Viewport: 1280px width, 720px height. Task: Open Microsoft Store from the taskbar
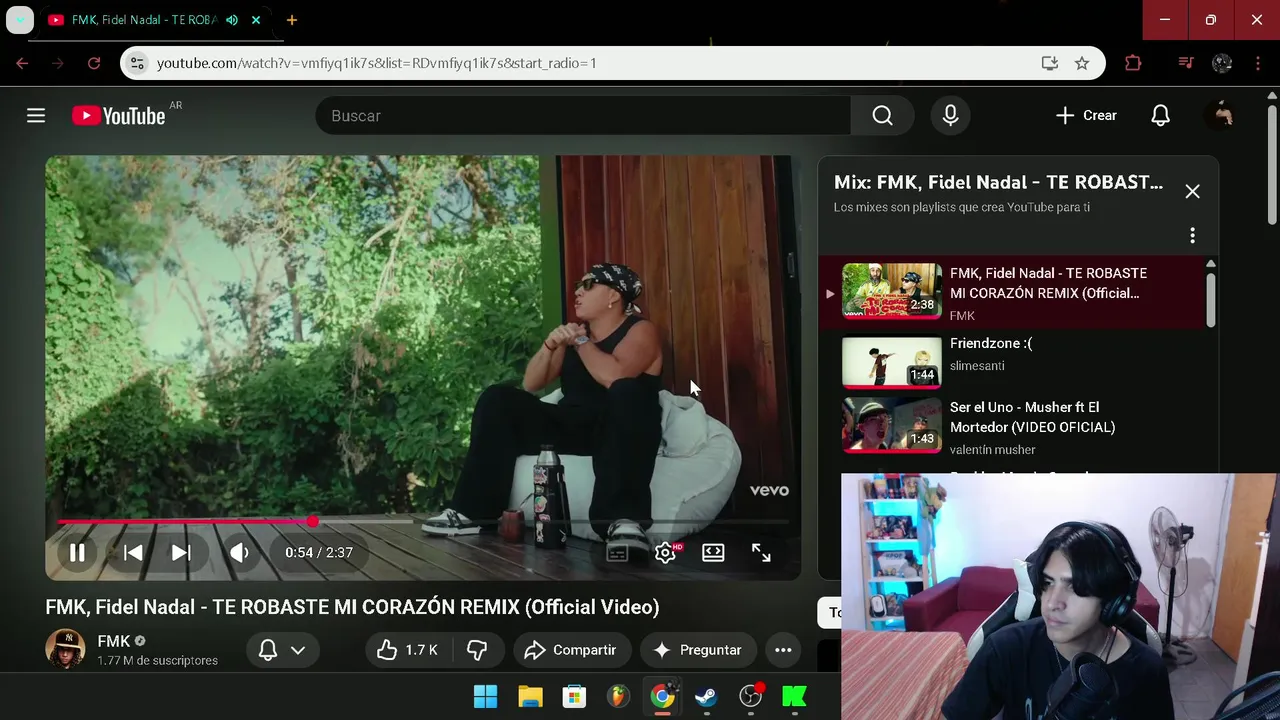pyautogui.click(x=574, y=696)
